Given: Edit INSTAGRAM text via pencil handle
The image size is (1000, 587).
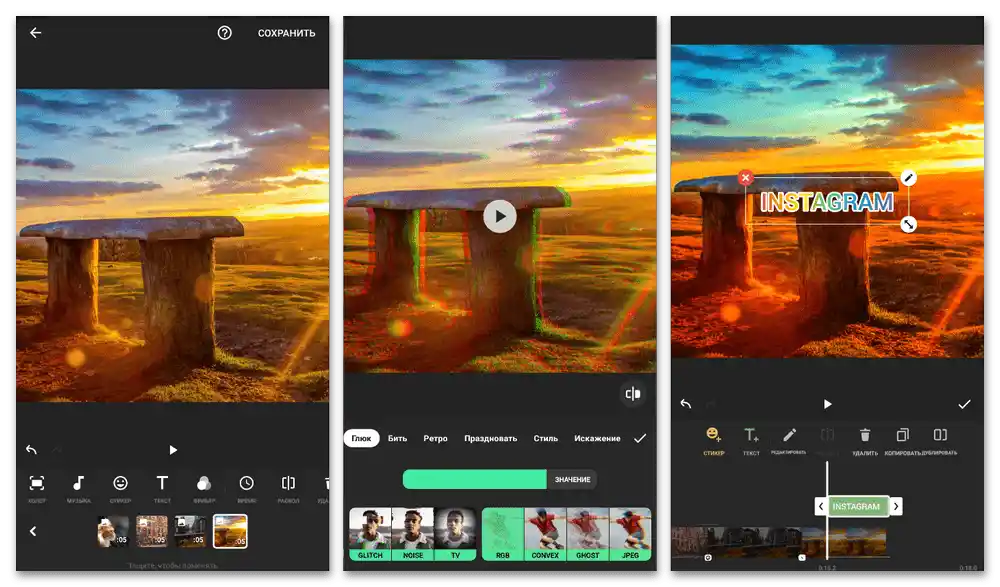Looking at the screenshot, I should 909,177.
